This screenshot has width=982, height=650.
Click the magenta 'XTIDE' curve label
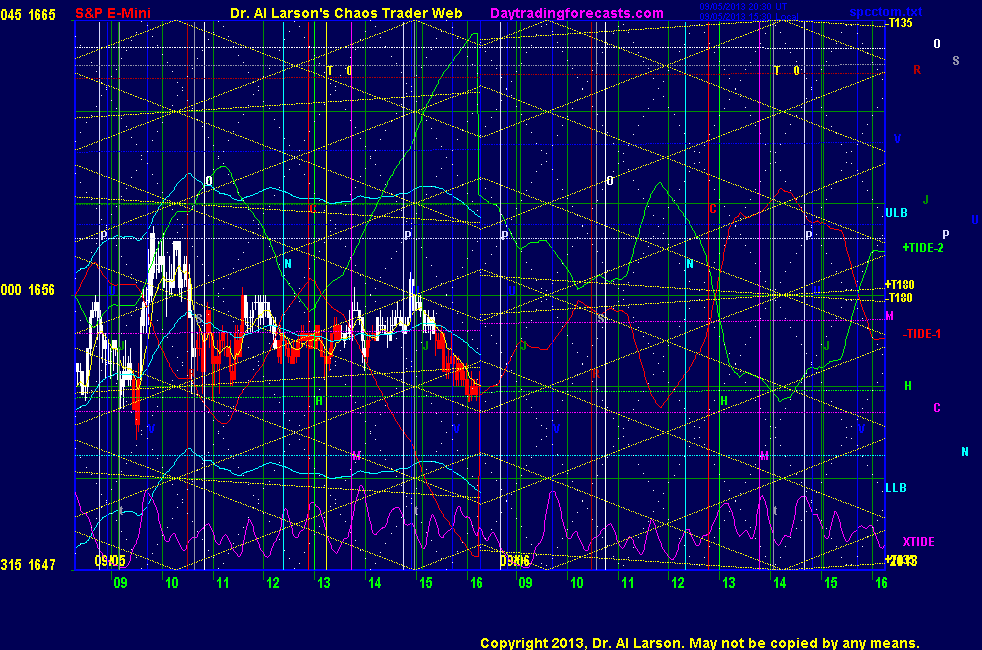[x=918, y=542]
